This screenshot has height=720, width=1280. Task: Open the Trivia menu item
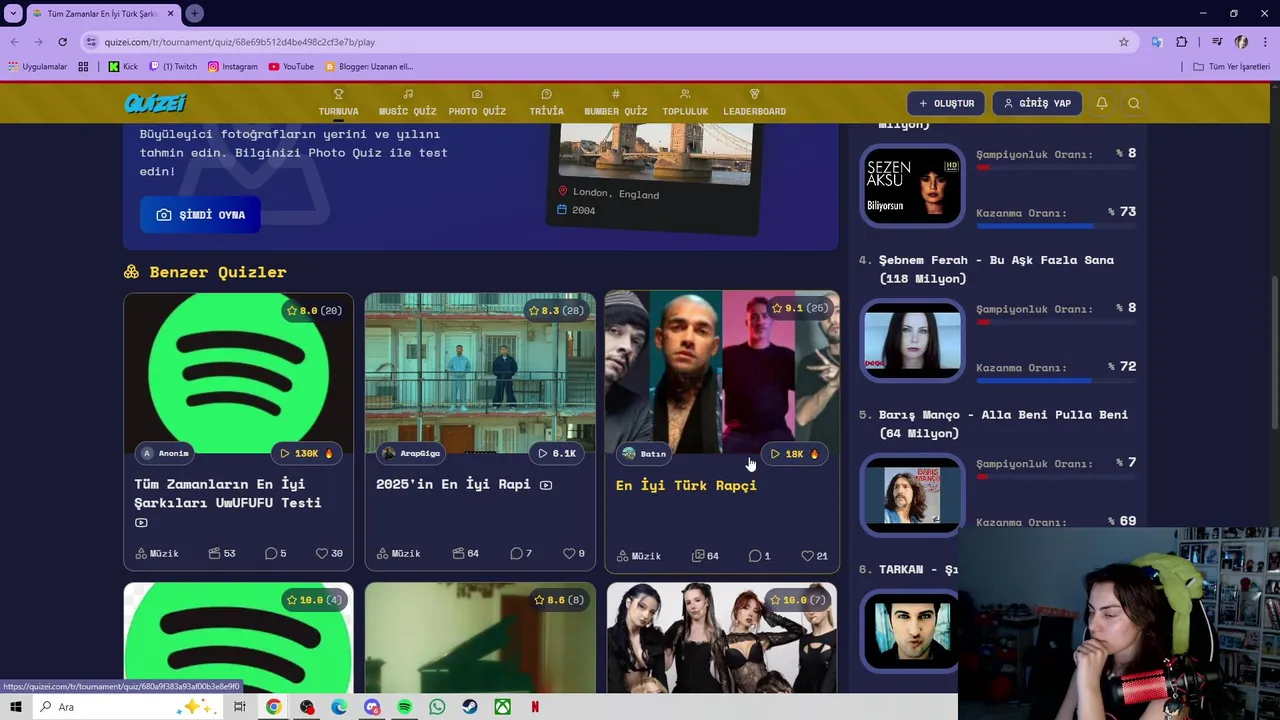coord(546,103)
